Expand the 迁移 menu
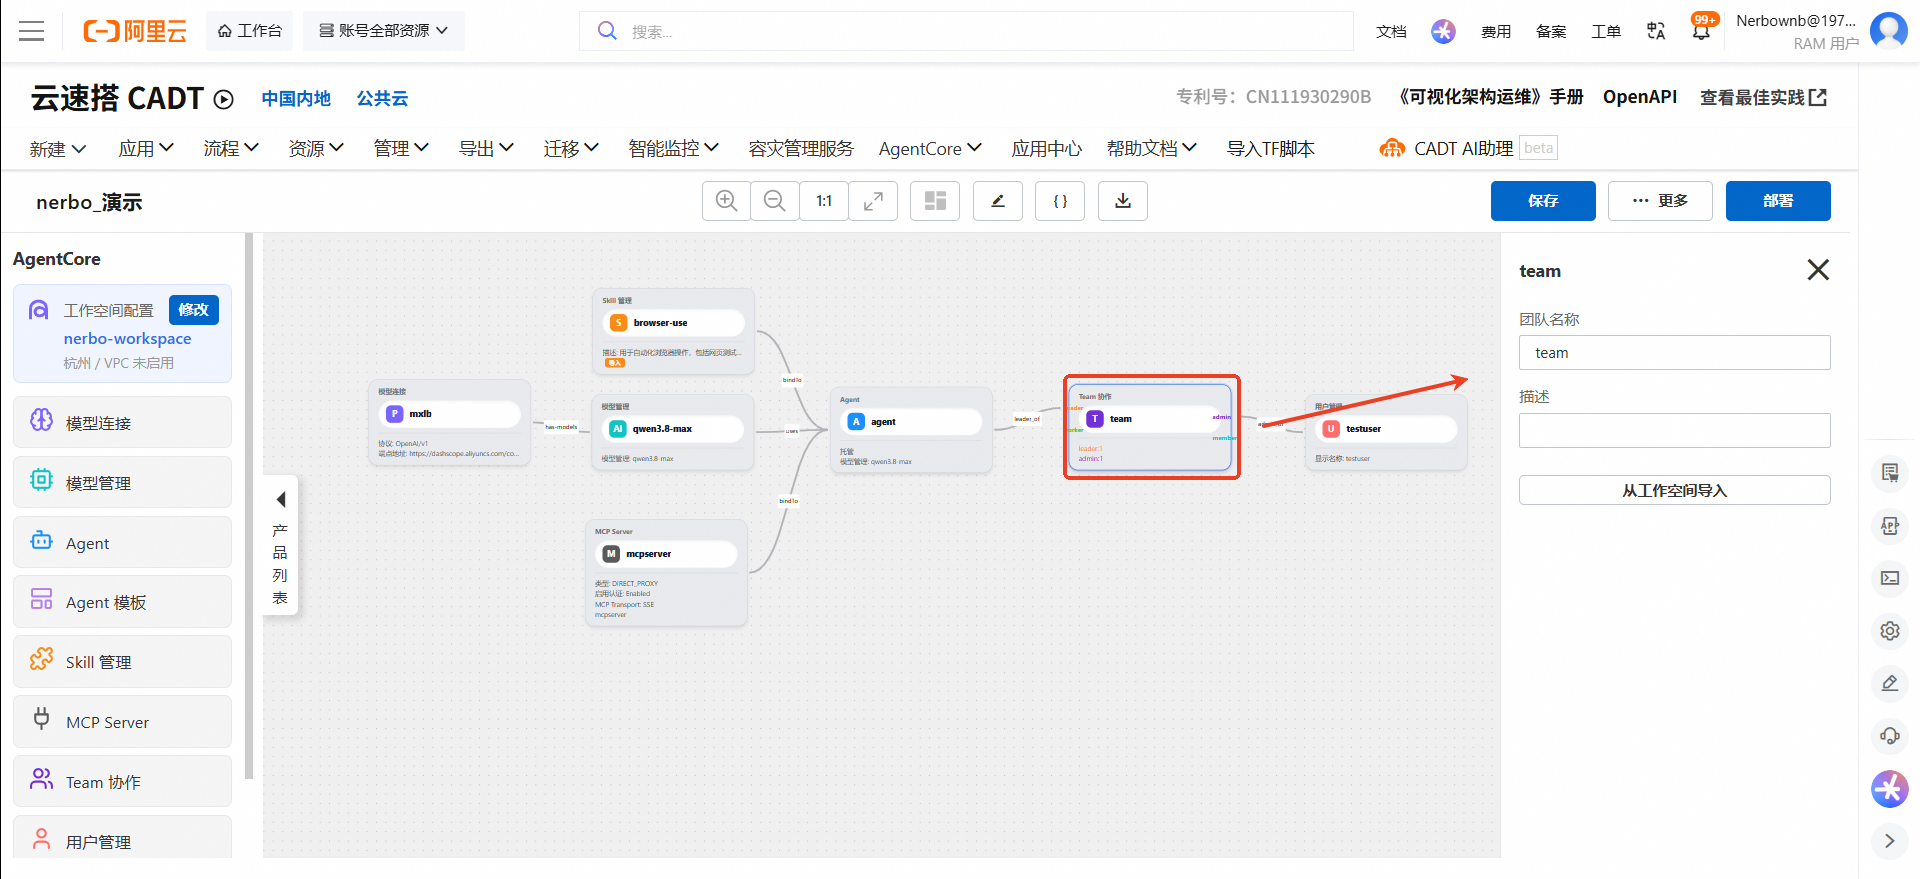The image size is (1920, 879). click(571, 149)
